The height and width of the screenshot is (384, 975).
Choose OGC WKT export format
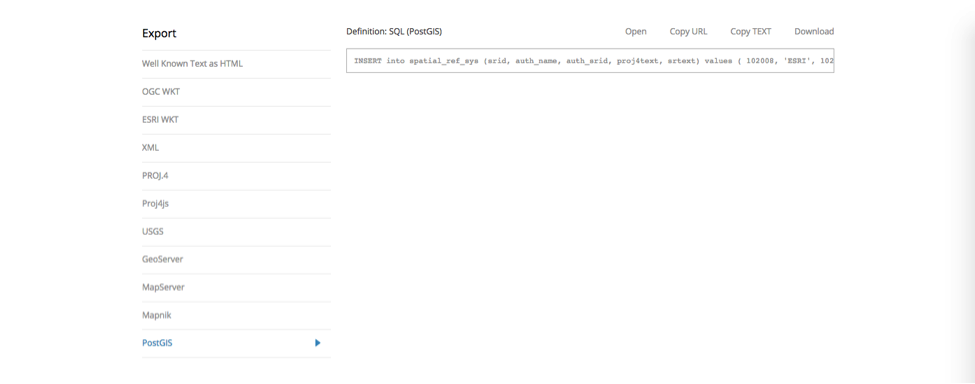click(161, 91)
